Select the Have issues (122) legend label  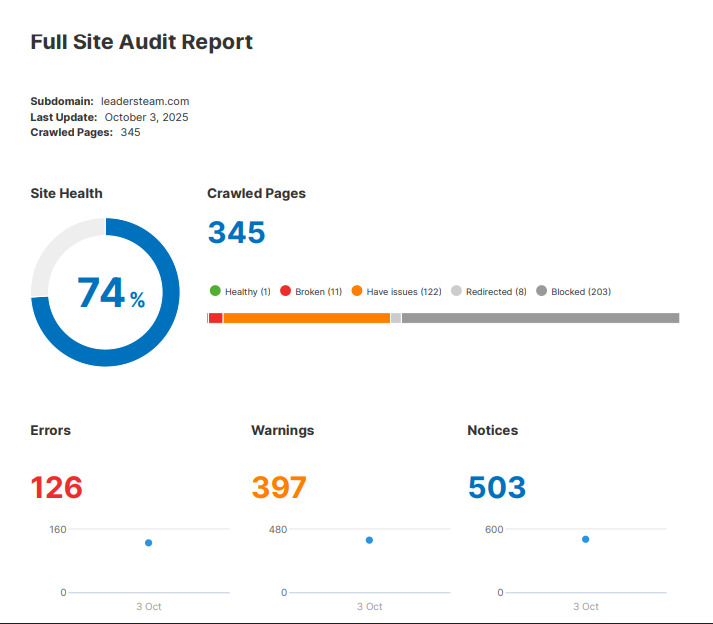pos(404,292)
